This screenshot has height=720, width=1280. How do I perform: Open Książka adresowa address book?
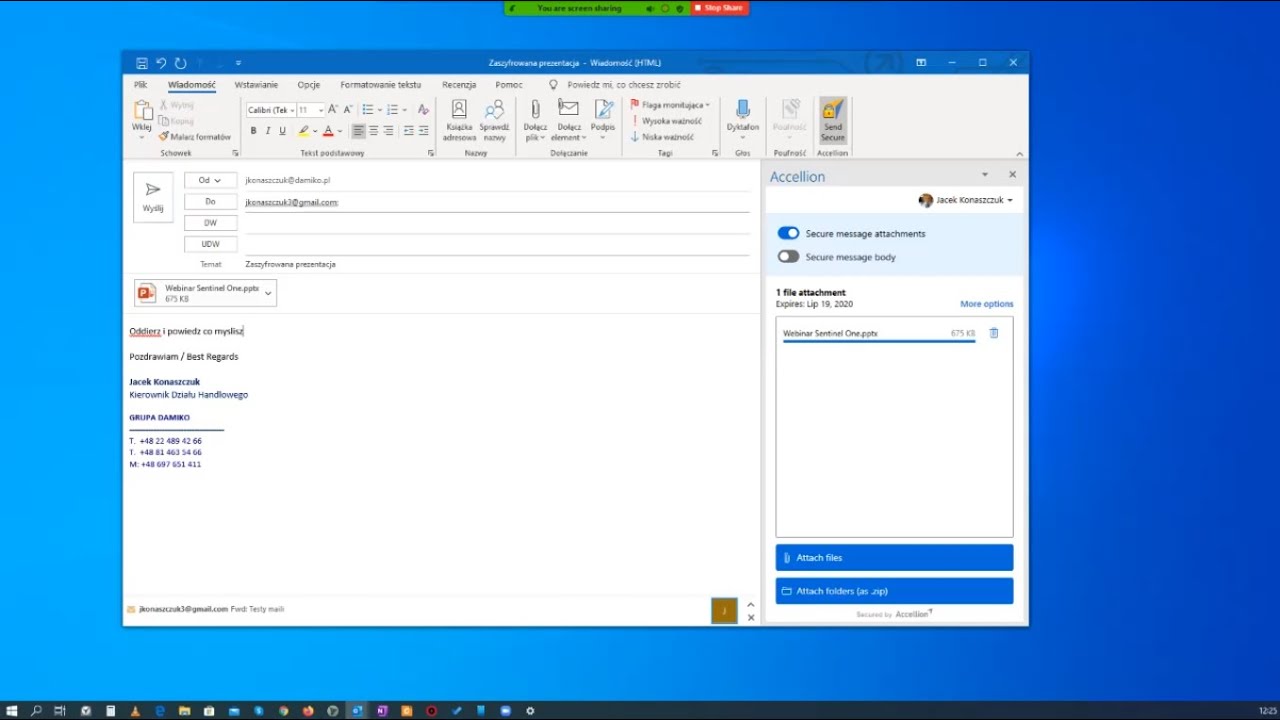coord(459,120)
